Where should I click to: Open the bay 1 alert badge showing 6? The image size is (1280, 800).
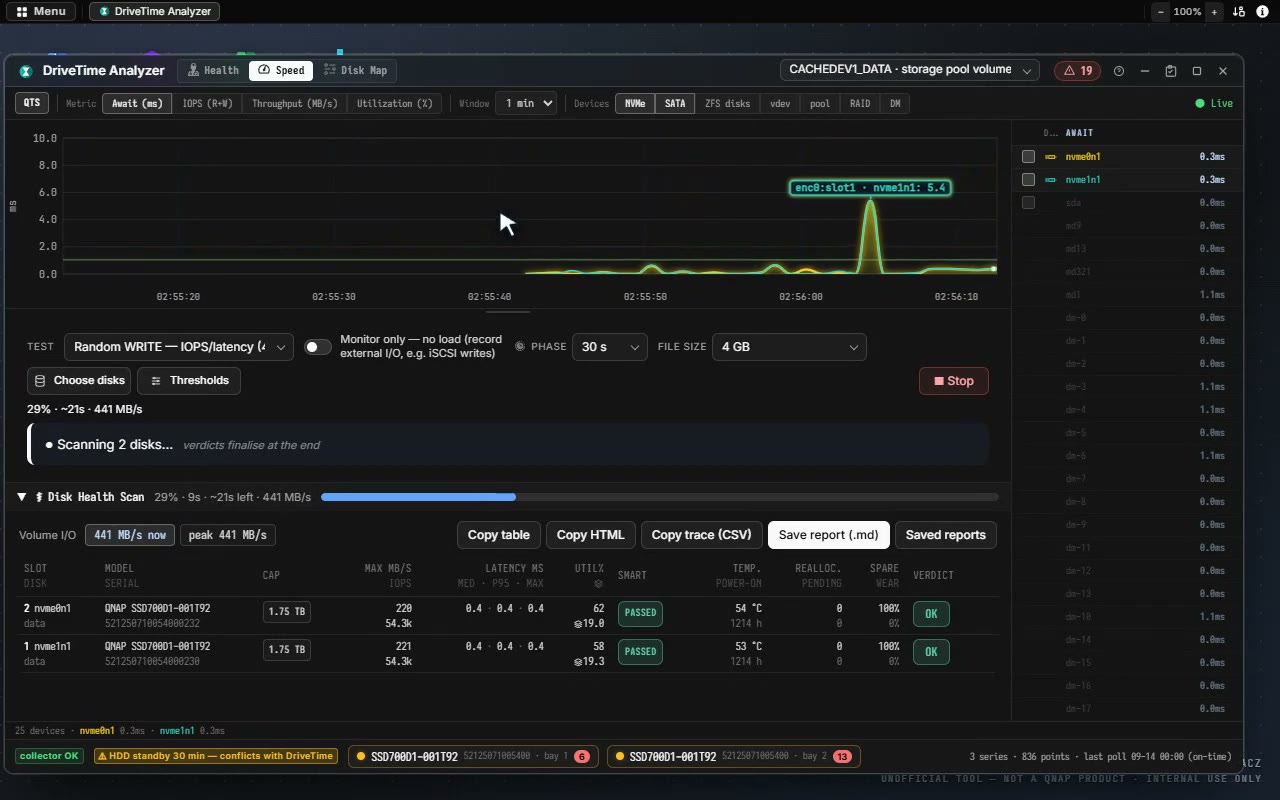pos(582,757)
